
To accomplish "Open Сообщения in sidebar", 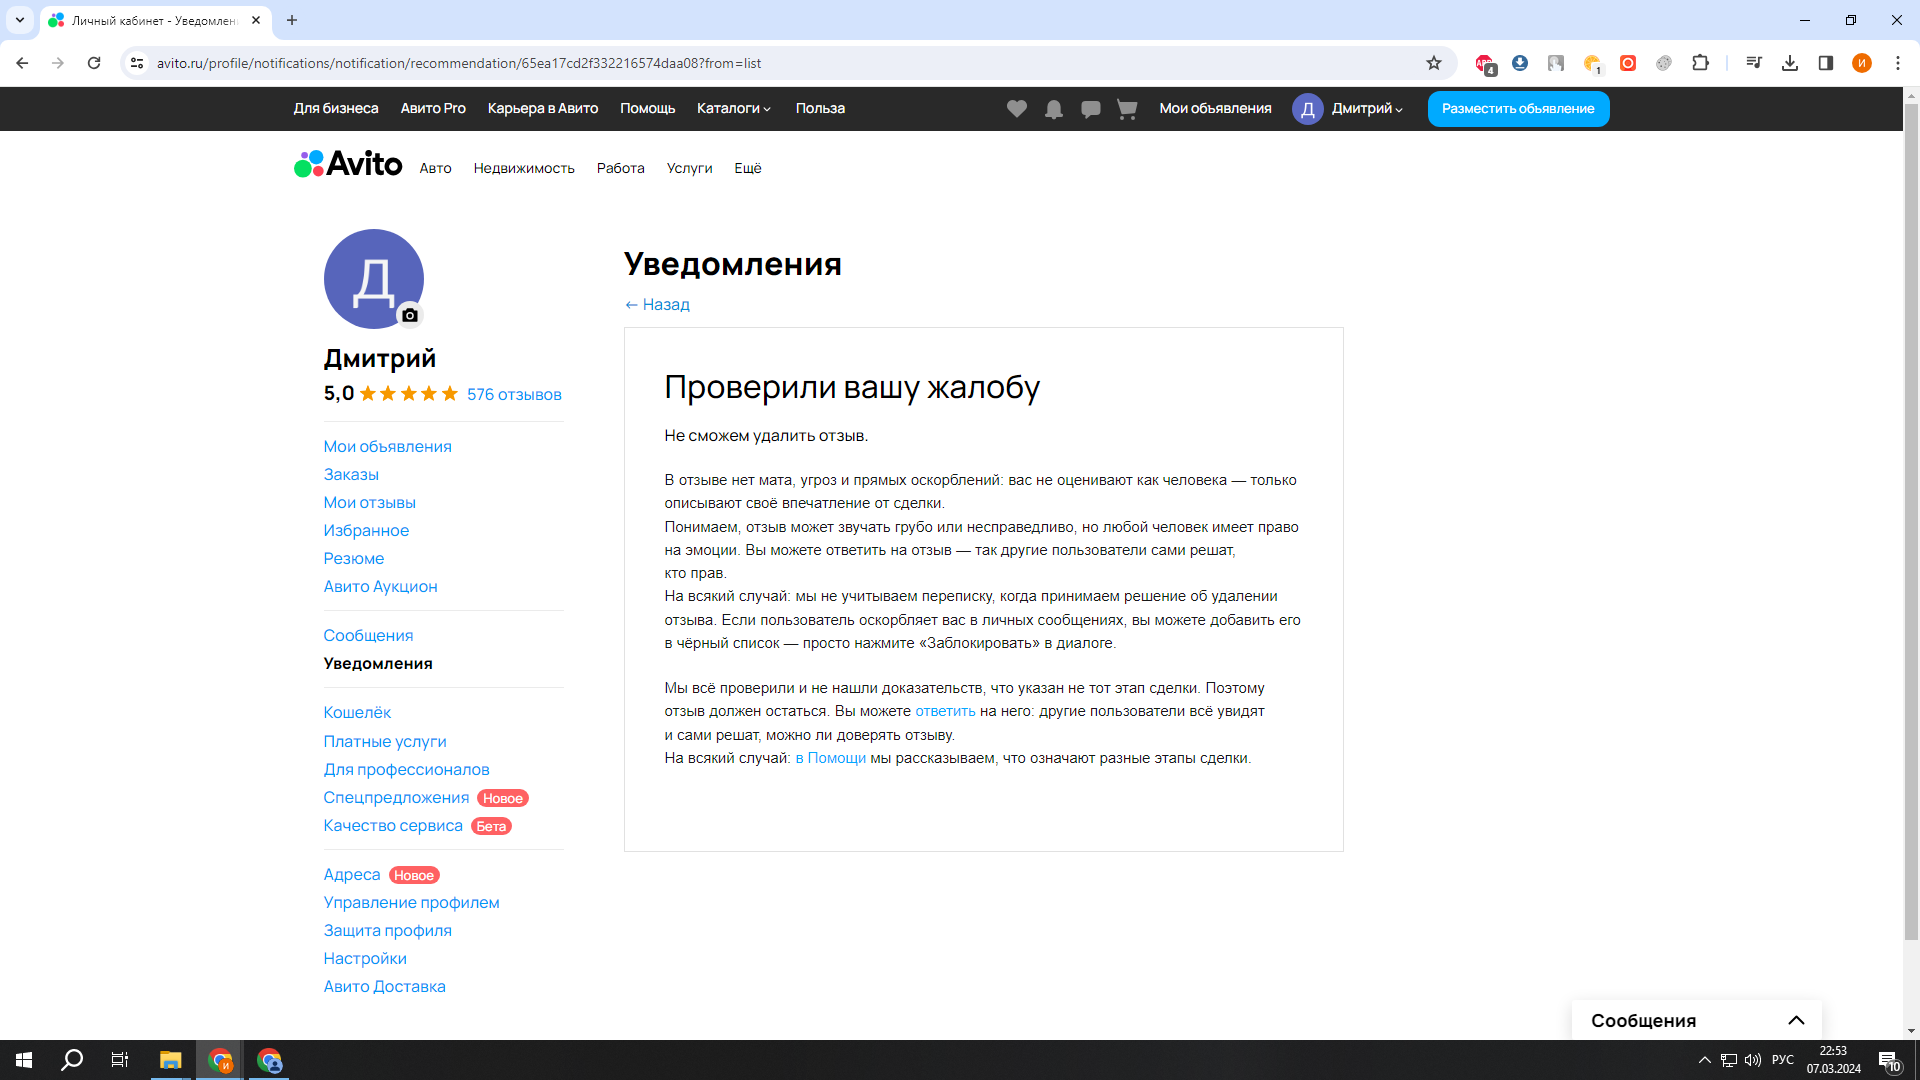I will [x=368, y=636].
